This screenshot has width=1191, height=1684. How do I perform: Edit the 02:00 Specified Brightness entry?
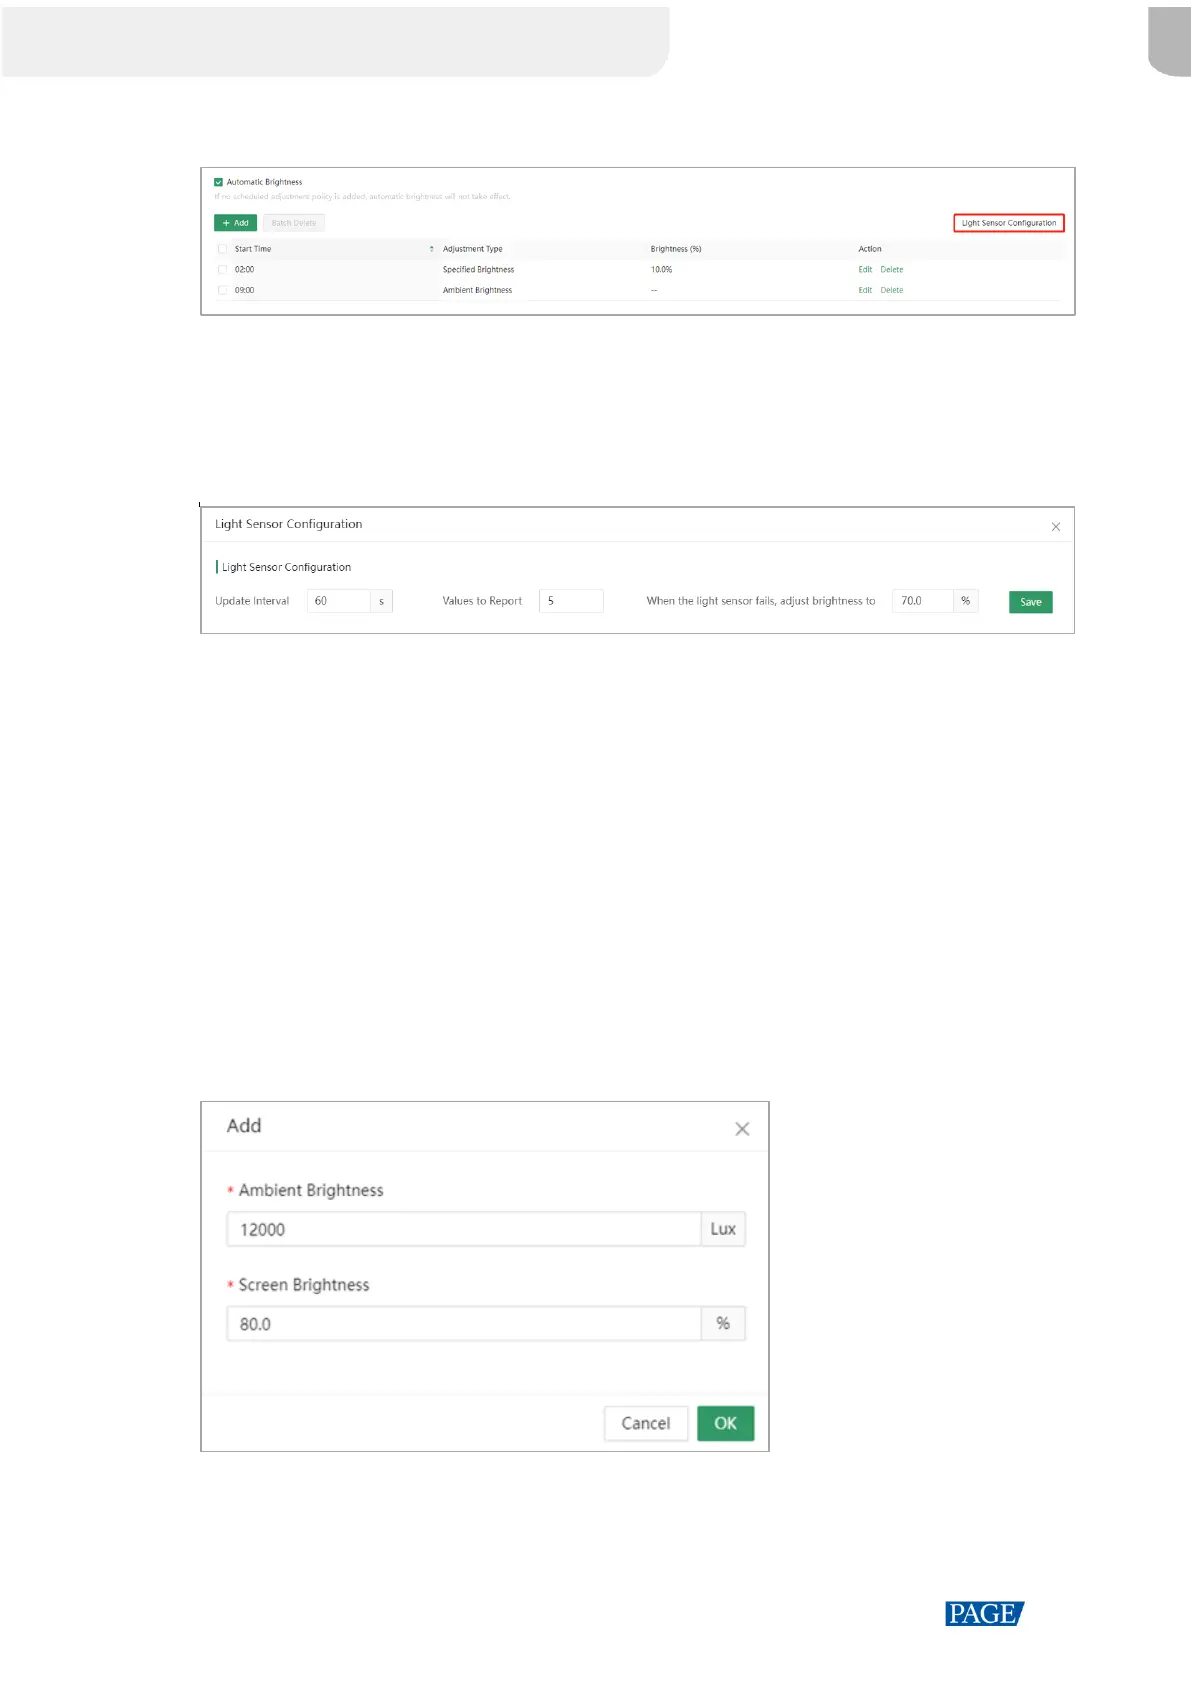865,270
